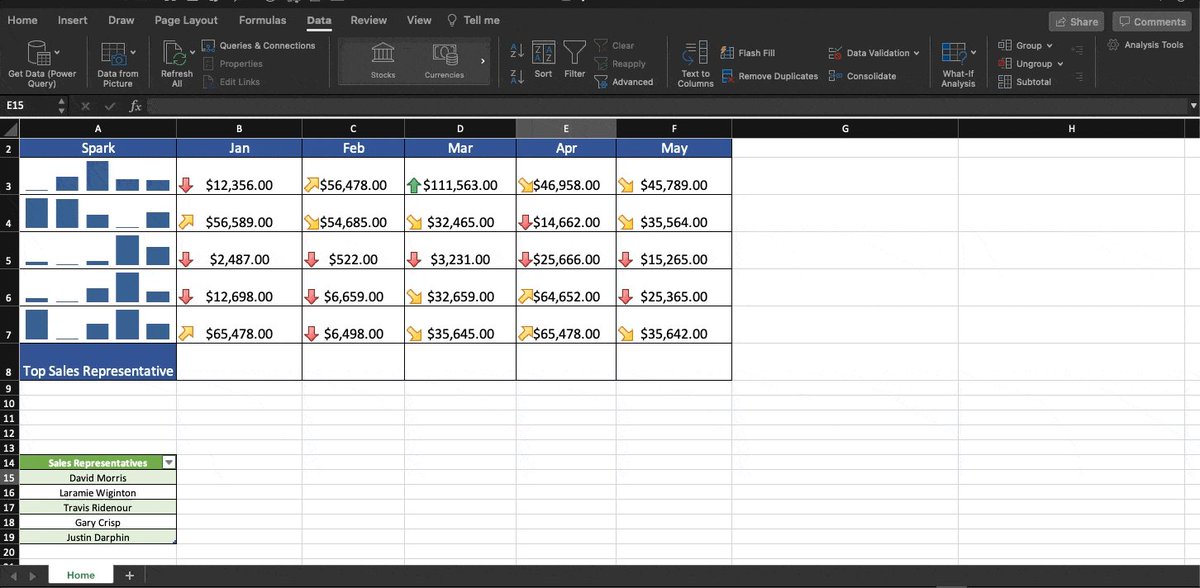Select the Top Sales Representative cell
This screenshot has height=588, width=1200.
point(98,362)
